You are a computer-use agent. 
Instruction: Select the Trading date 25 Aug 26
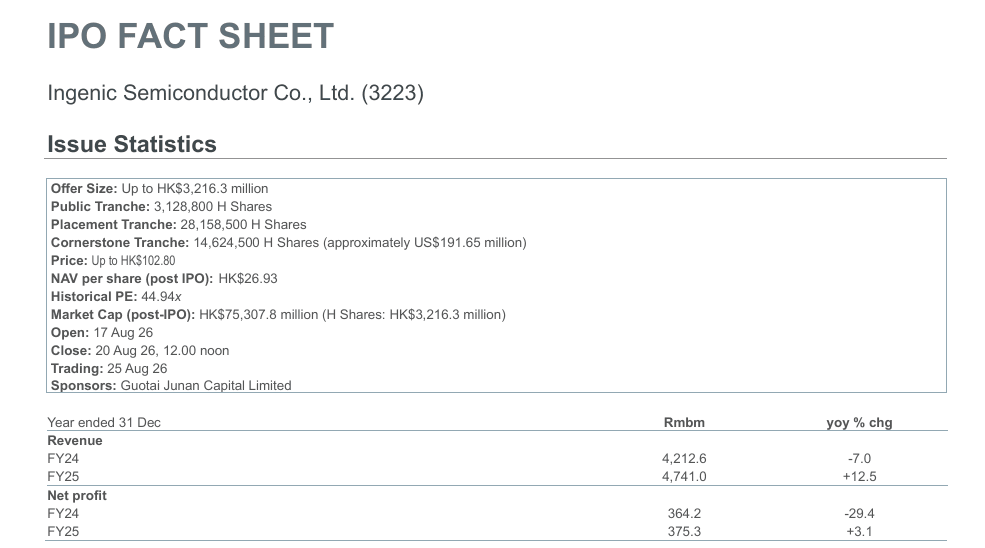click(x=137, y=368)
